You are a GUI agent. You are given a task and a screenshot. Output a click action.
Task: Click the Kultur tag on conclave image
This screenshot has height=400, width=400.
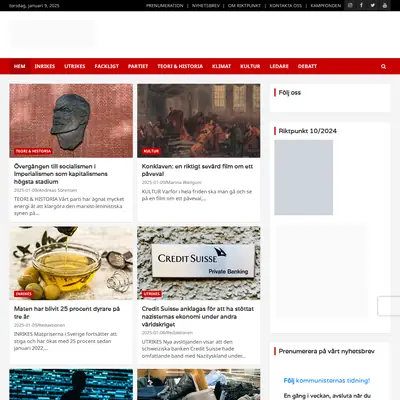pyautogui.click(x=151, y=151)
